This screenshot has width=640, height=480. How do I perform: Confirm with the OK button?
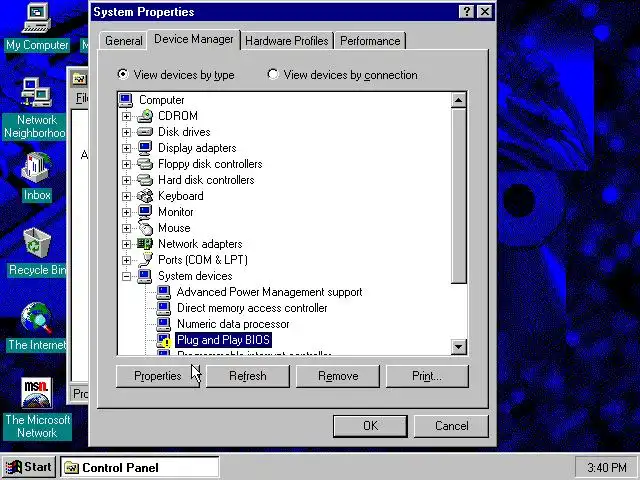pyautogui.click(x=370, y=426)
